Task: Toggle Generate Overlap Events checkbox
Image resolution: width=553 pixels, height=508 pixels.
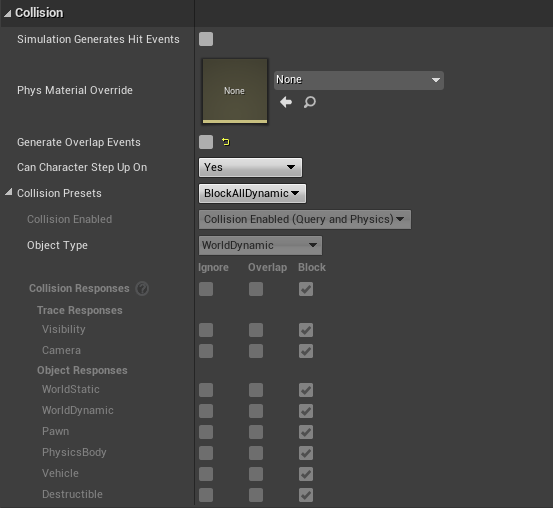Action: pos(206,142)
